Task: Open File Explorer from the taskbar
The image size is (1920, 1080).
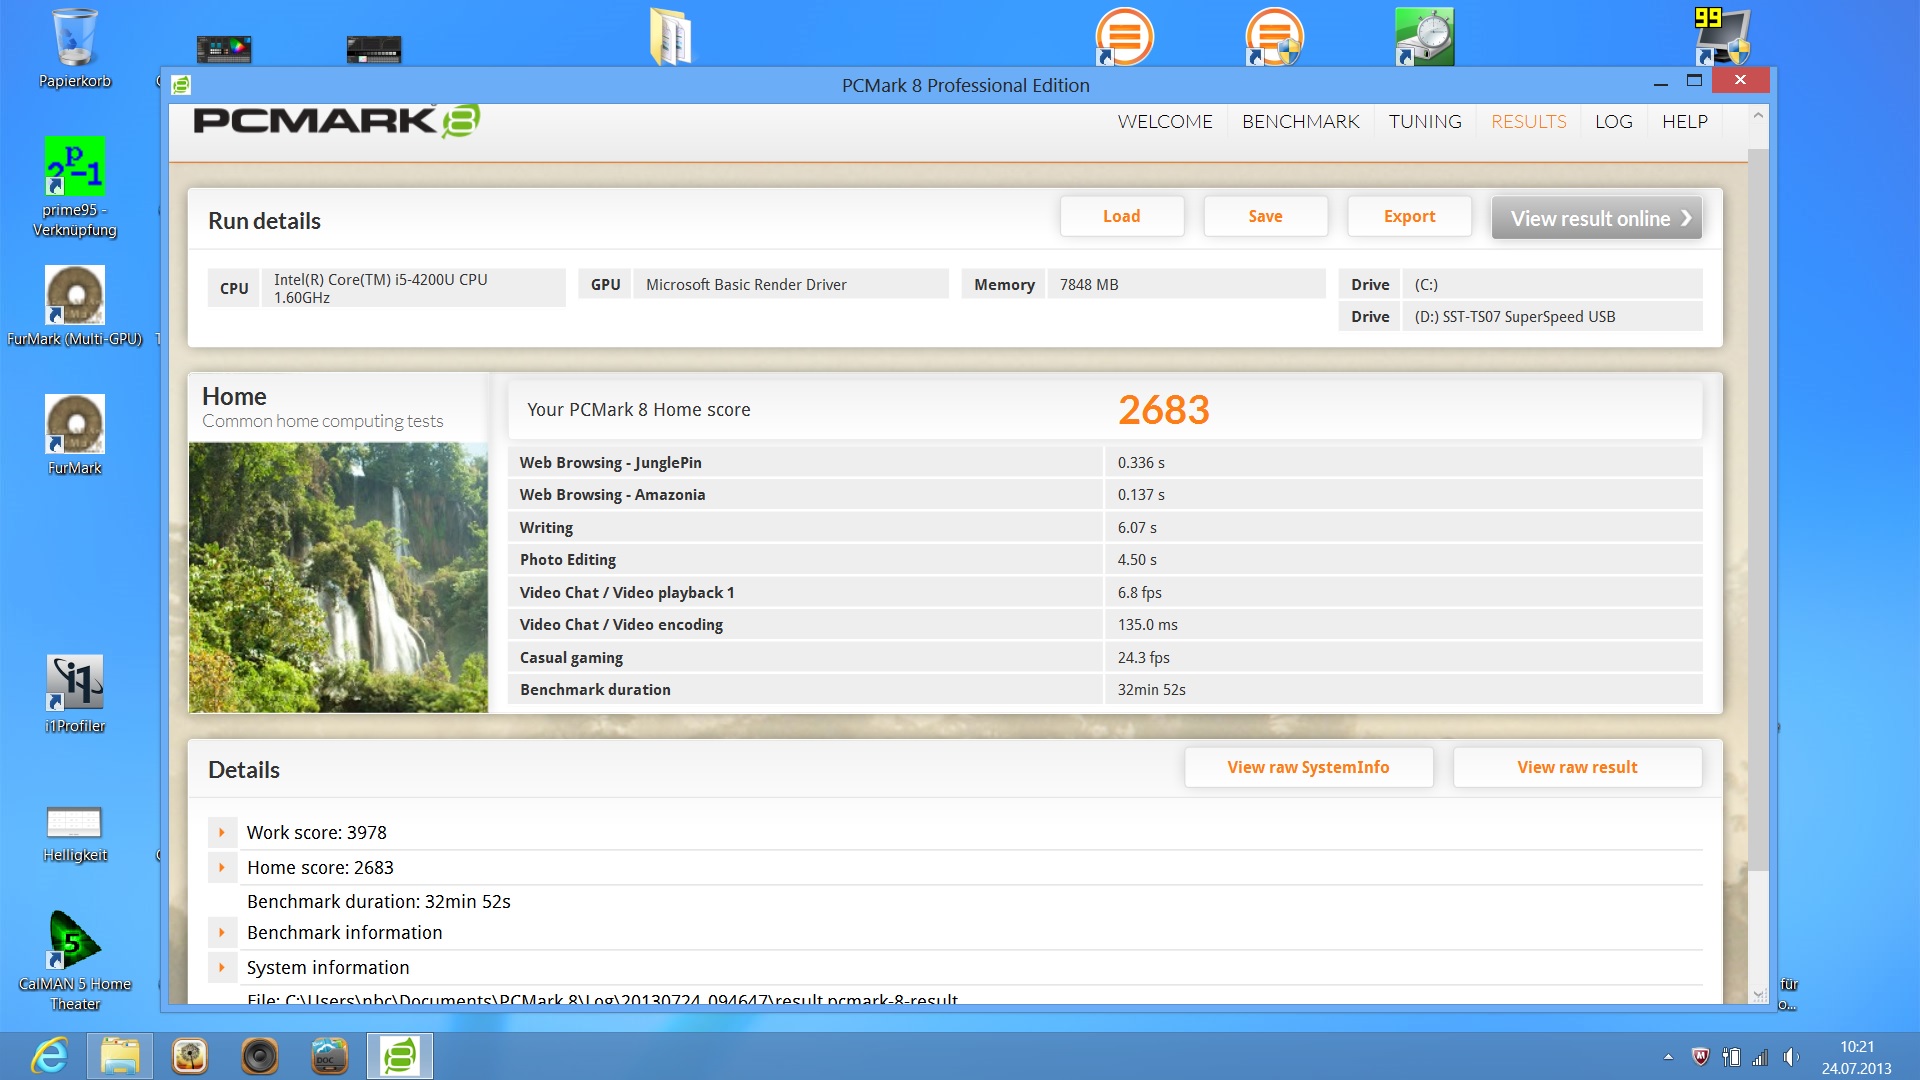Action: (x=120, y=1056)
